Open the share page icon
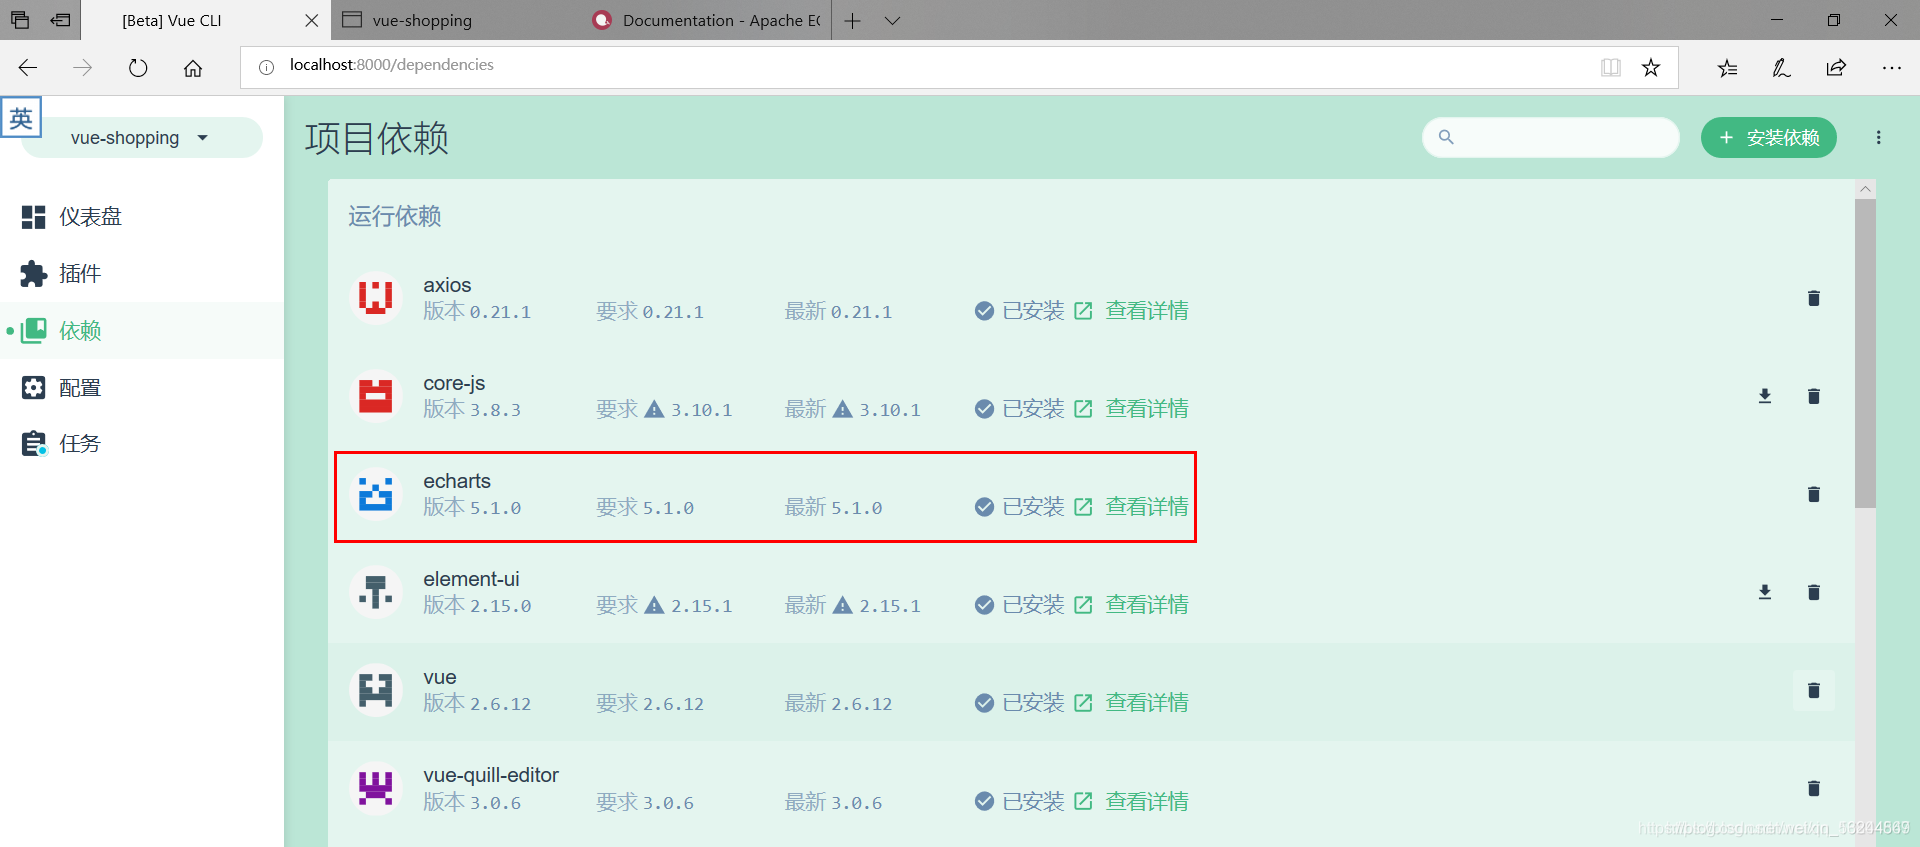This screenshot has width=1920, height=847. pos(1836,68)
